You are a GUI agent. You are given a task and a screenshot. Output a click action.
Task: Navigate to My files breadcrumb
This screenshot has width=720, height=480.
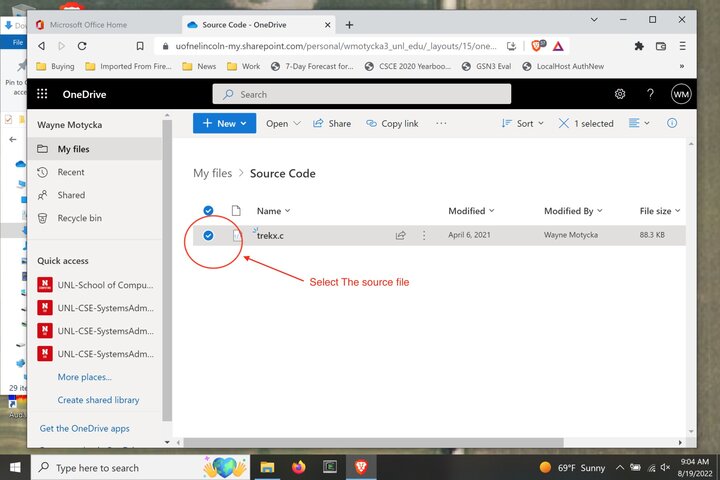pyautogui.click(x=212, y=173)
